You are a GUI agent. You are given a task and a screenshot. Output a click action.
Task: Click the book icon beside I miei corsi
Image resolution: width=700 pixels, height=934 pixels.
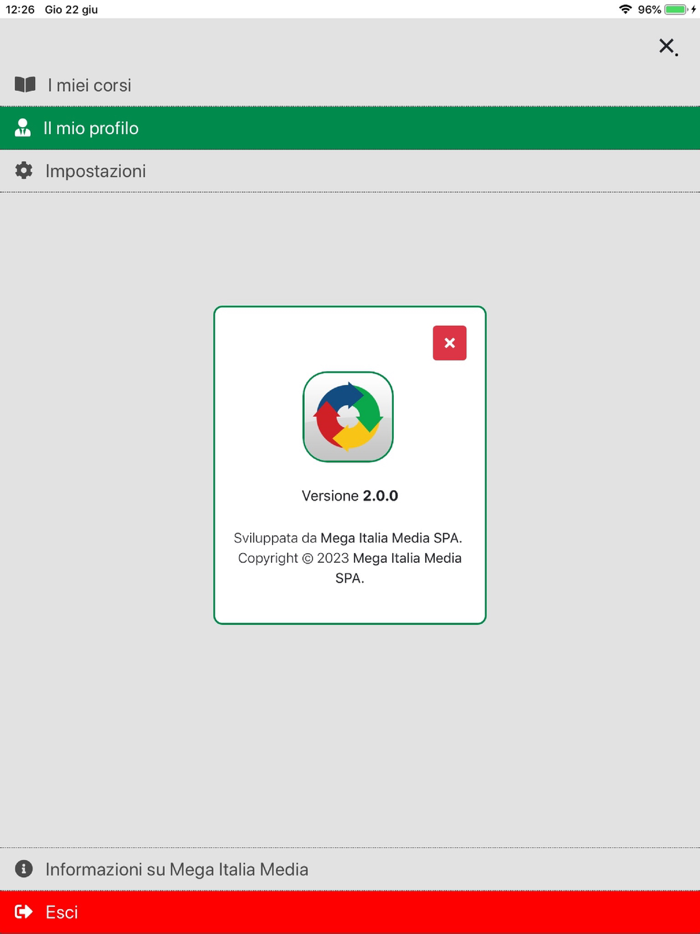pos(25,85)
